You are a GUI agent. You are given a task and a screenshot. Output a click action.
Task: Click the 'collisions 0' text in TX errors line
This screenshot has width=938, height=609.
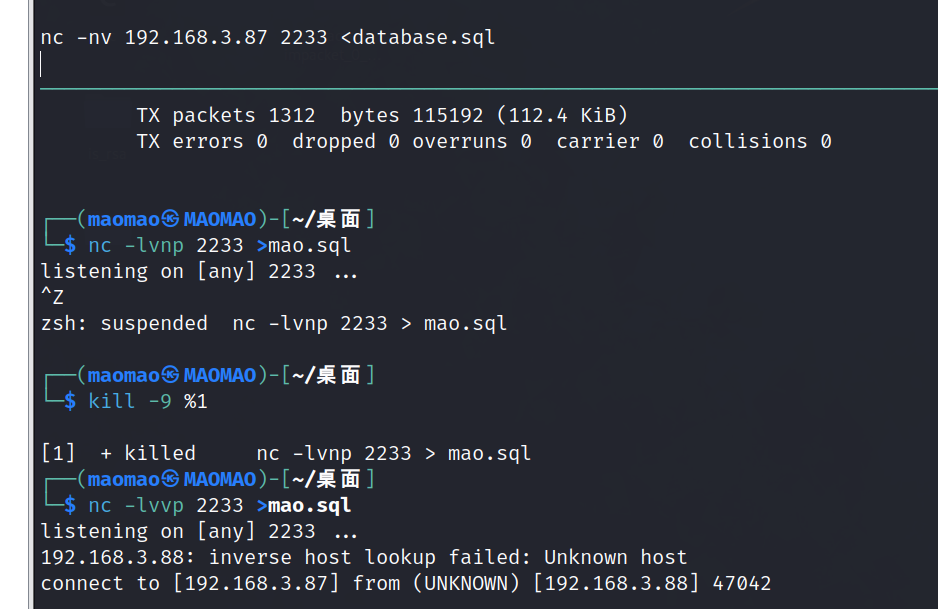coord(760,141)
